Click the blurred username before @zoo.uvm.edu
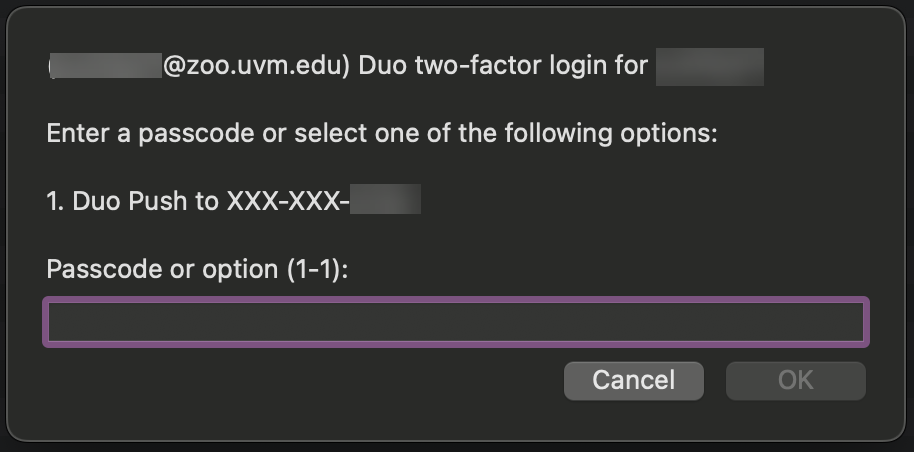Screen dimensions: 914x452 107,67
